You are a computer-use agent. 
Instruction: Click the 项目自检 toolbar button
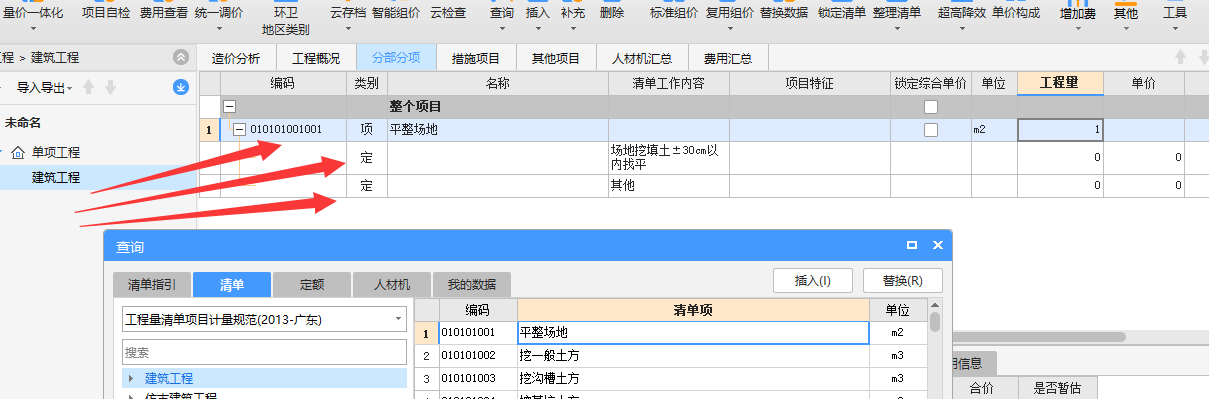tap(105, 13)
